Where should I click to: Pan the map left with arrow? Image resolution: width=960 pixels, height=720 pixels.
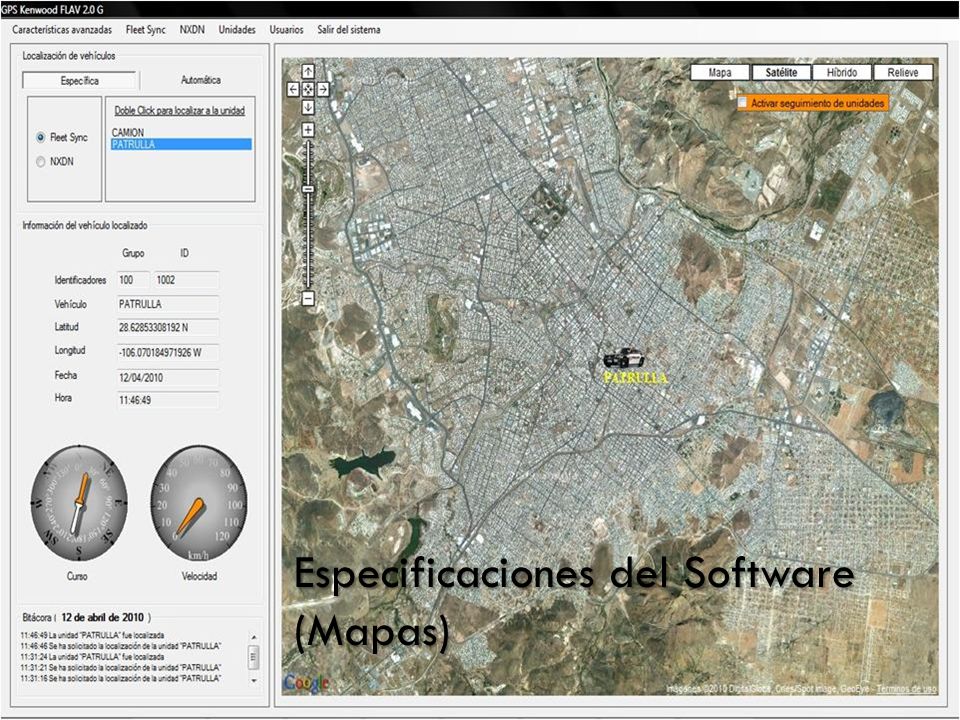coord(293,89)
